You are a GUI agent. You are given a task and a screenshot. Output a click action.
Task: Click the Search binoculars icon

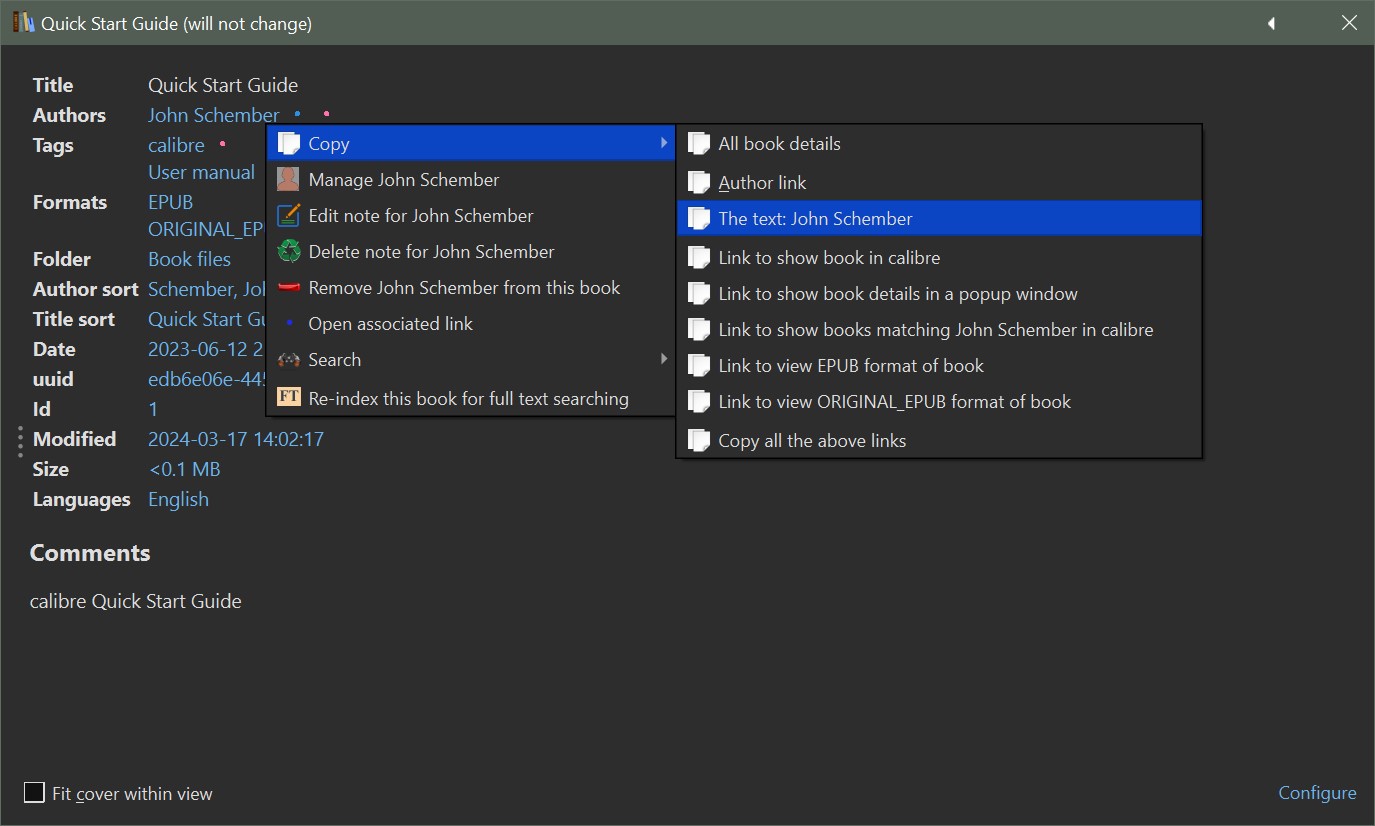[288, 360]
